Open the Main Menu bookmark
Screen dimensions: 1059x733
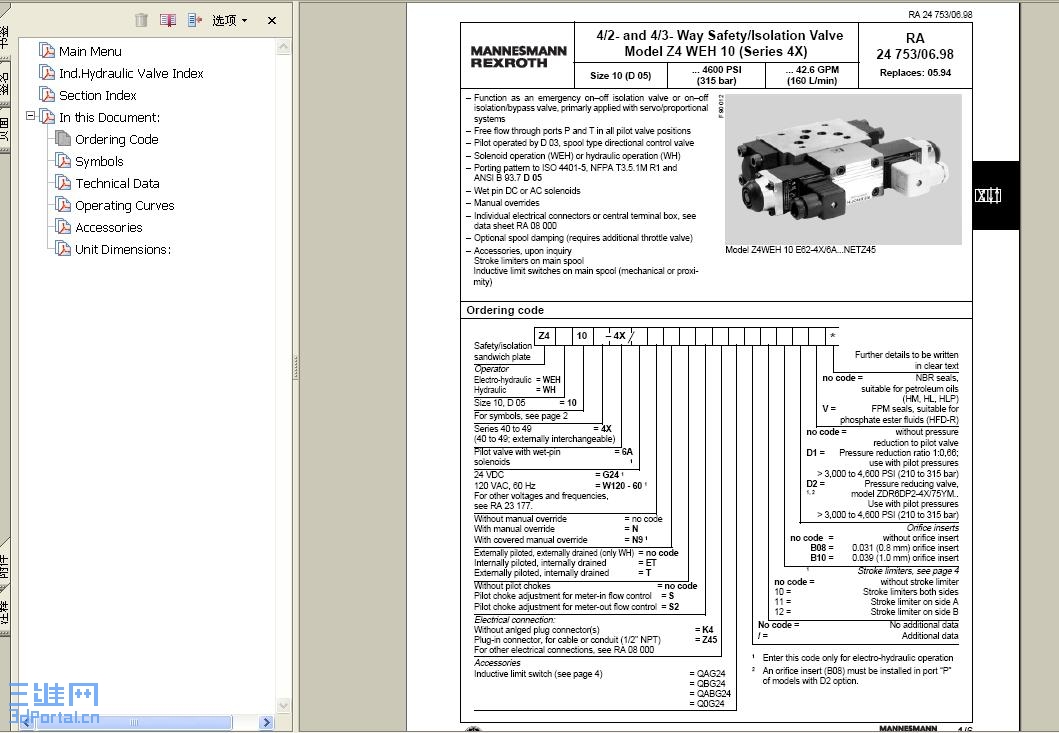coord(90,51)
